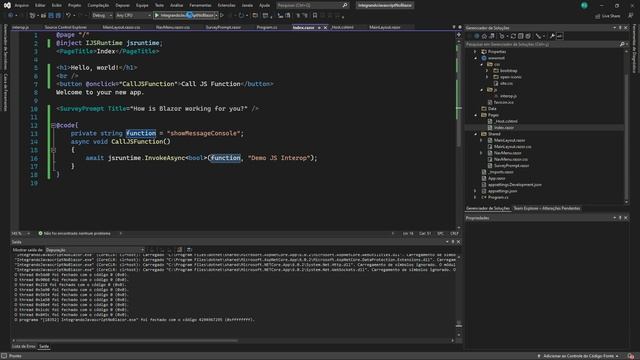Select interop.js in Solution Explorer
640x360 pixels.
(508, 96)
